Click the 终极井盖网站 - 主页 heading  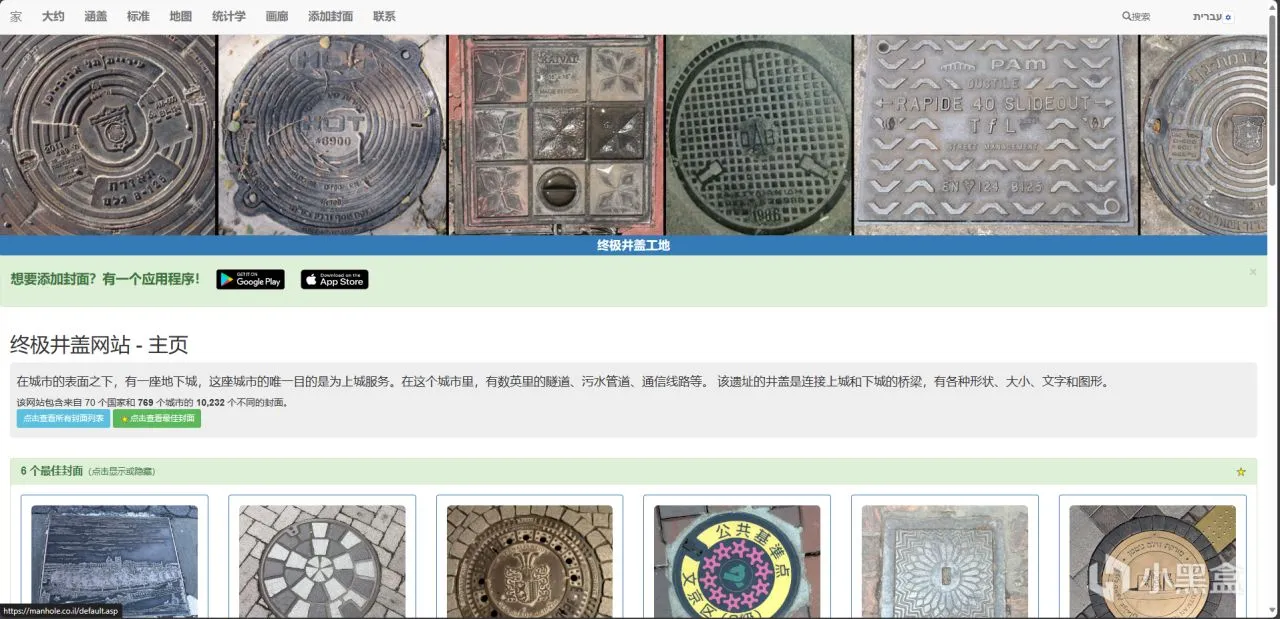point(99,345)
